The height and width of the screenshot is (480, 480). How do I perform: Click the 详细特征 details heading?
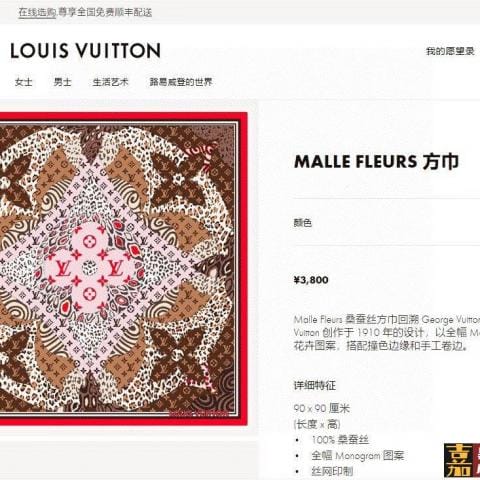pos(315,385)
